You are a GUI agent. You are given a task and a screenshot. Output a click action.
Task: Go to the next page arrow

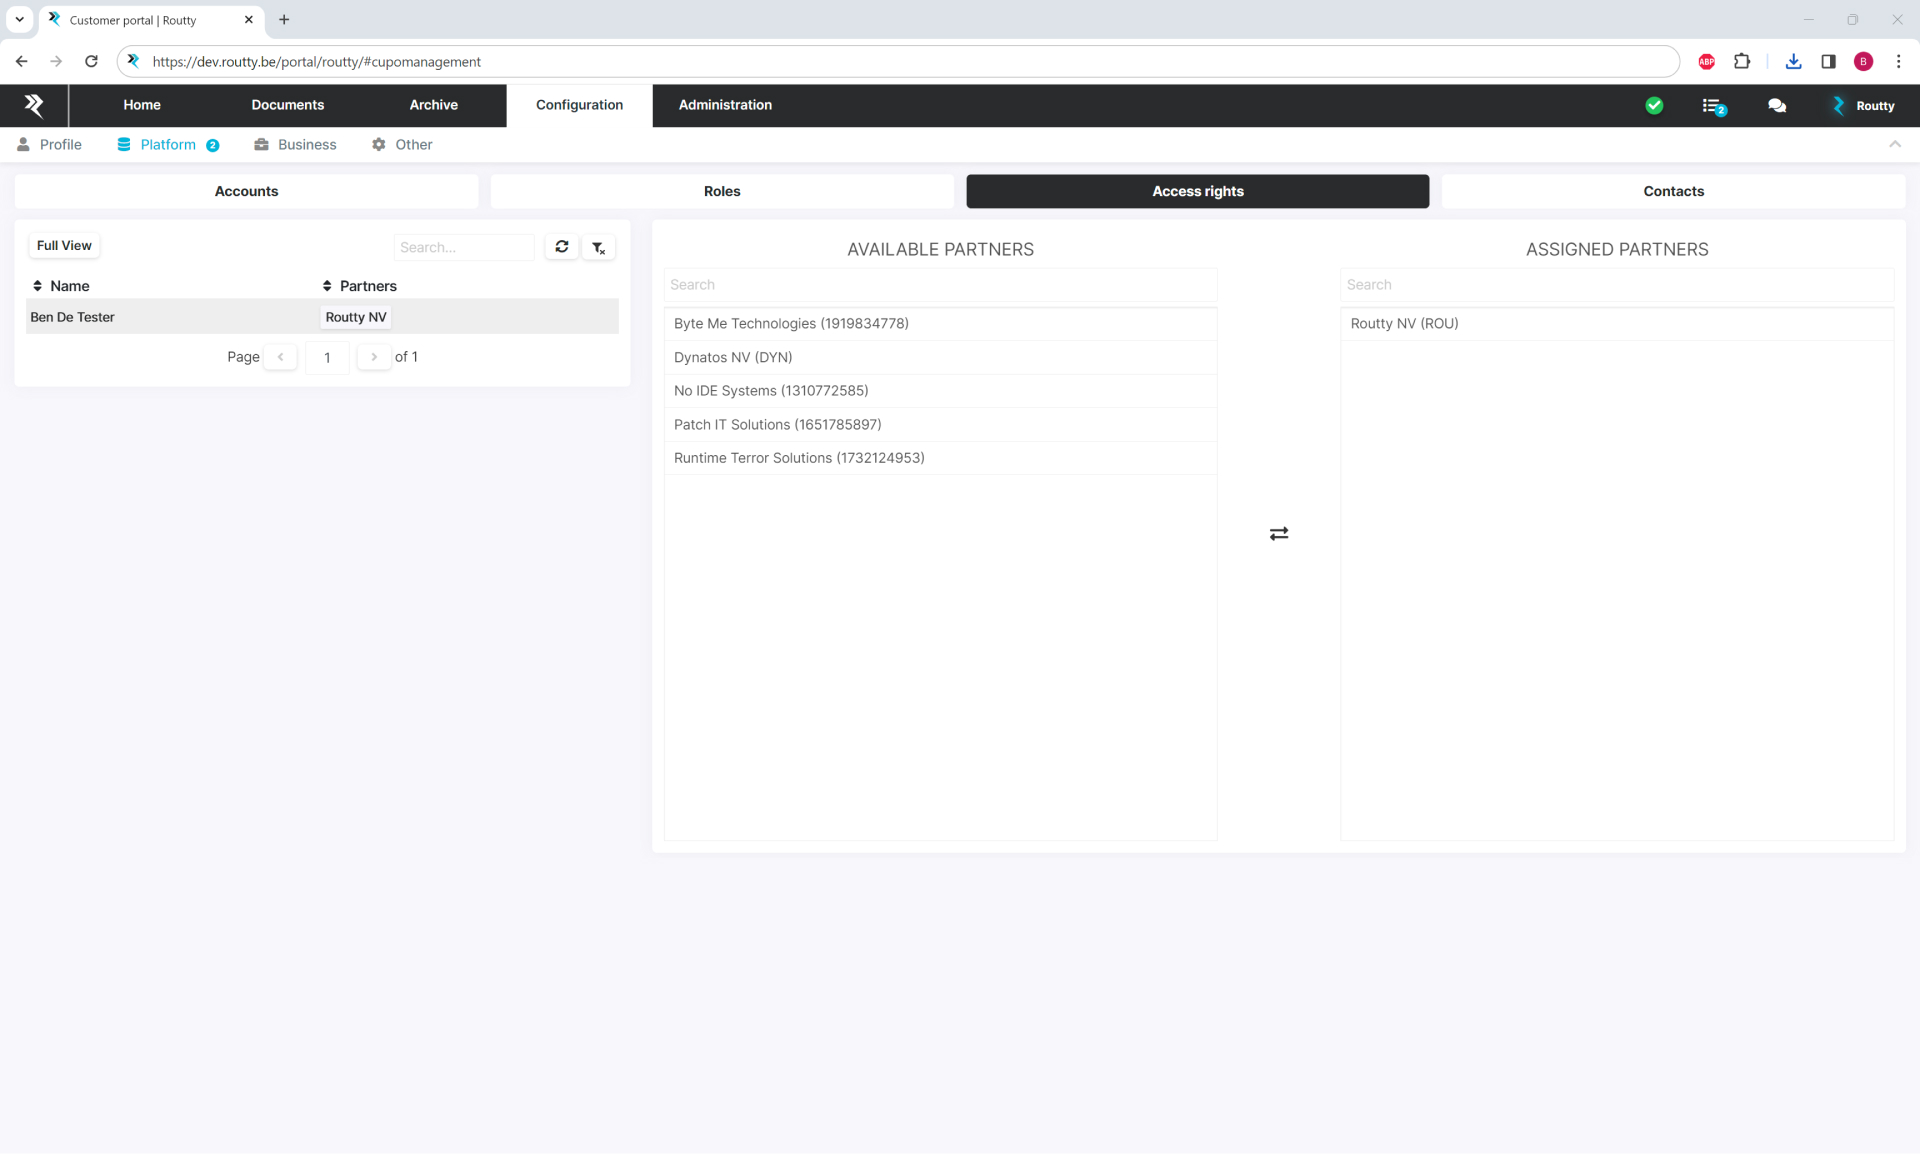pyautogui.click(x=374, y=357)
